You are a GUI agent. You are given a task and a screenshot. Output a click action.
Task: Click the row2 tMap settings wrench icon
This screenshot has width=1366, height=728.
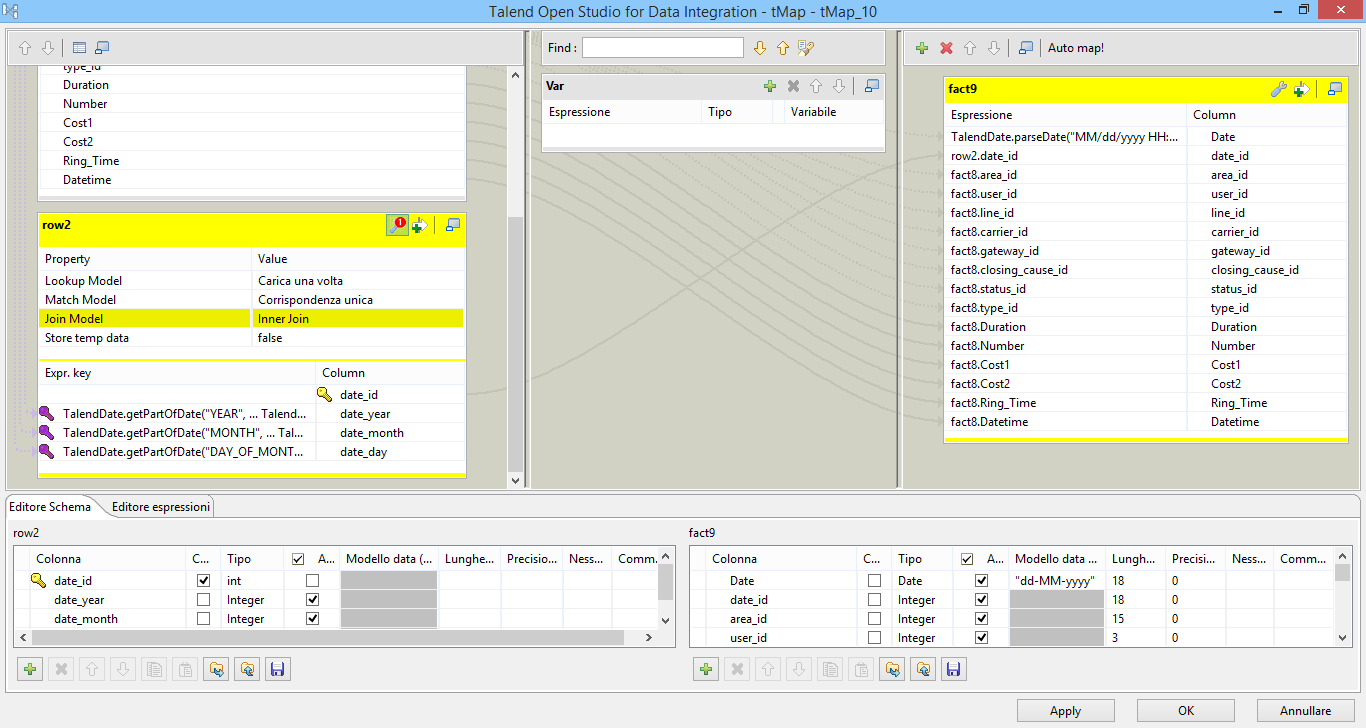pos(397,226)
